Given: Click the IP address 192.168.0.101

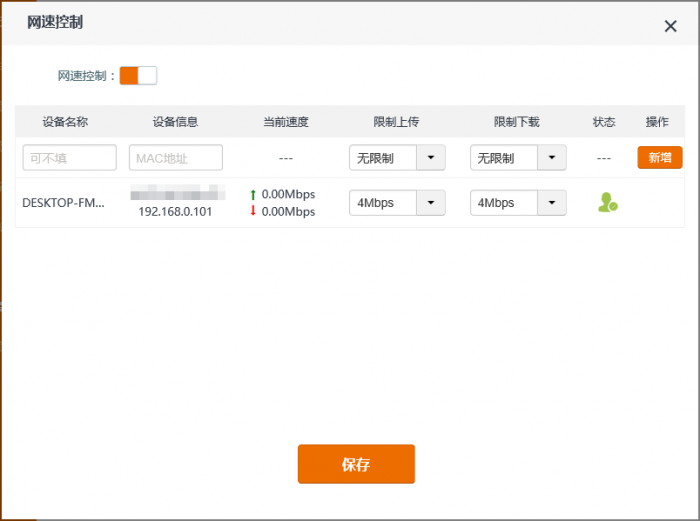Looking at the screenshot, I should [x=175, y=212].
